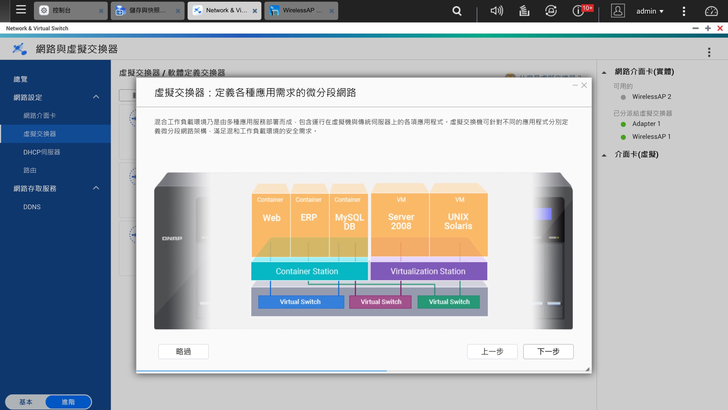Collapse the 網路存取服務 sidebar section
This screenshot has width=728, height=410.
point(96,188)
